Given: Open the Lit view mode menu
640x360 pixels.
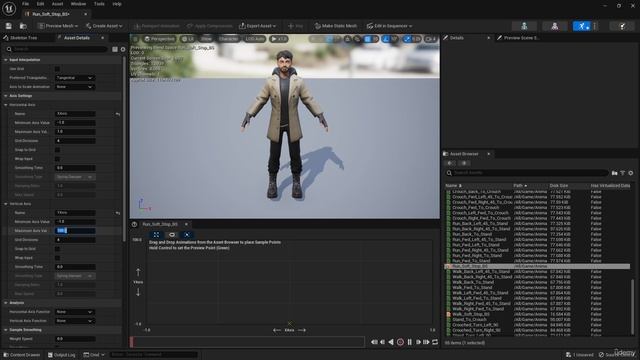Looking at the screenshot, I should 188,39.
